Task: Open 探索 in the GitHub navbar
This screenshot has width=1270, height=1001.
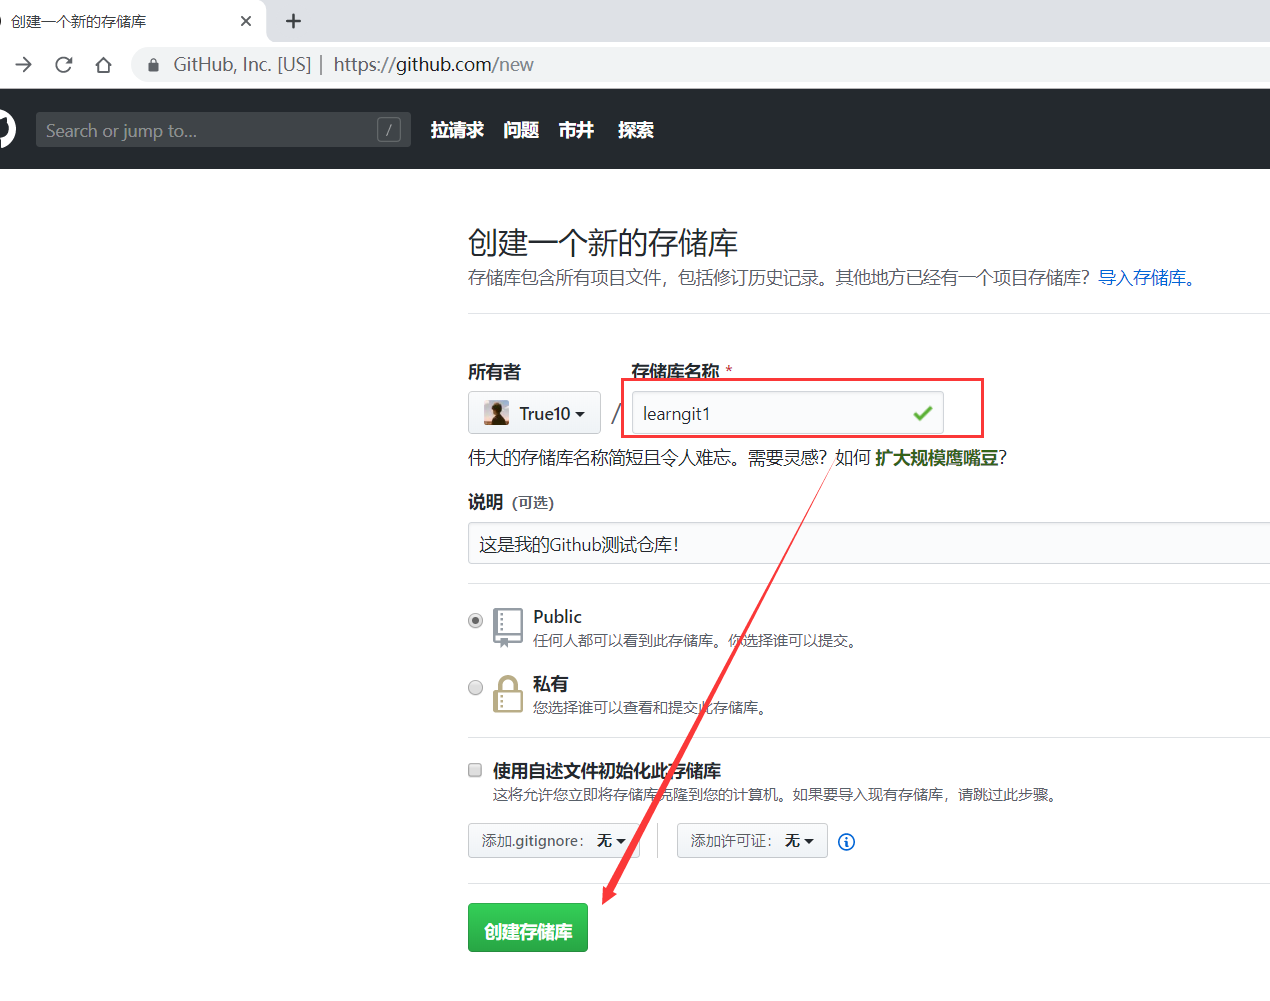Action: 636,130
